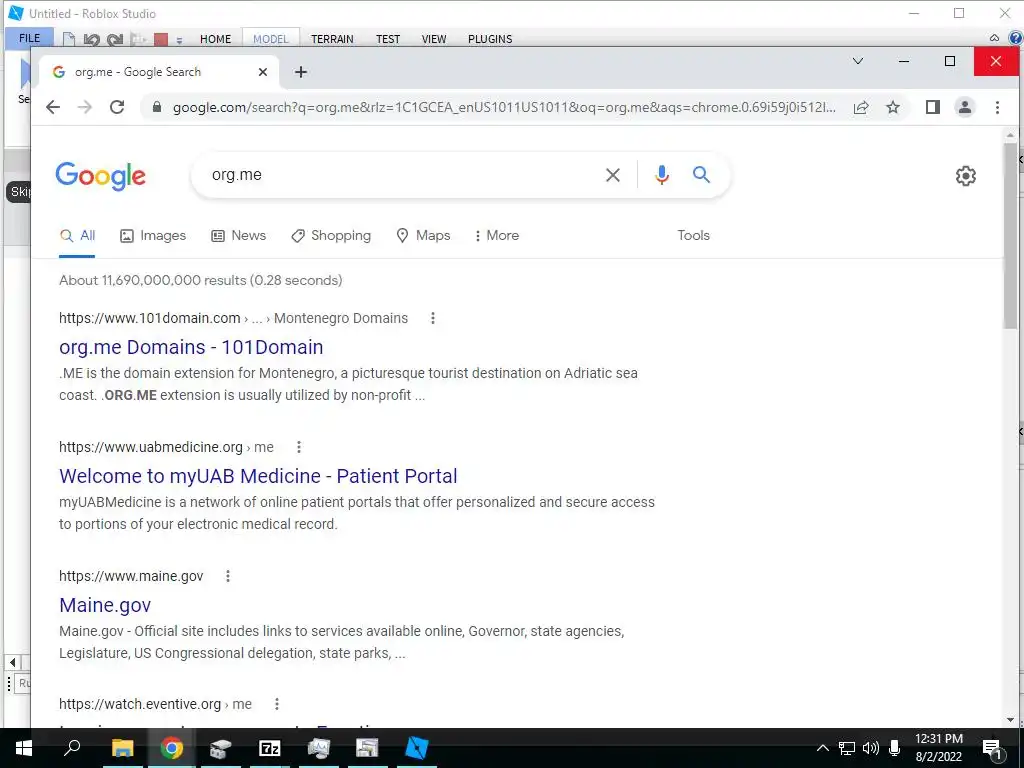
Task: Open FILE menu in Roblox Studio
Action: pos(29,39)
